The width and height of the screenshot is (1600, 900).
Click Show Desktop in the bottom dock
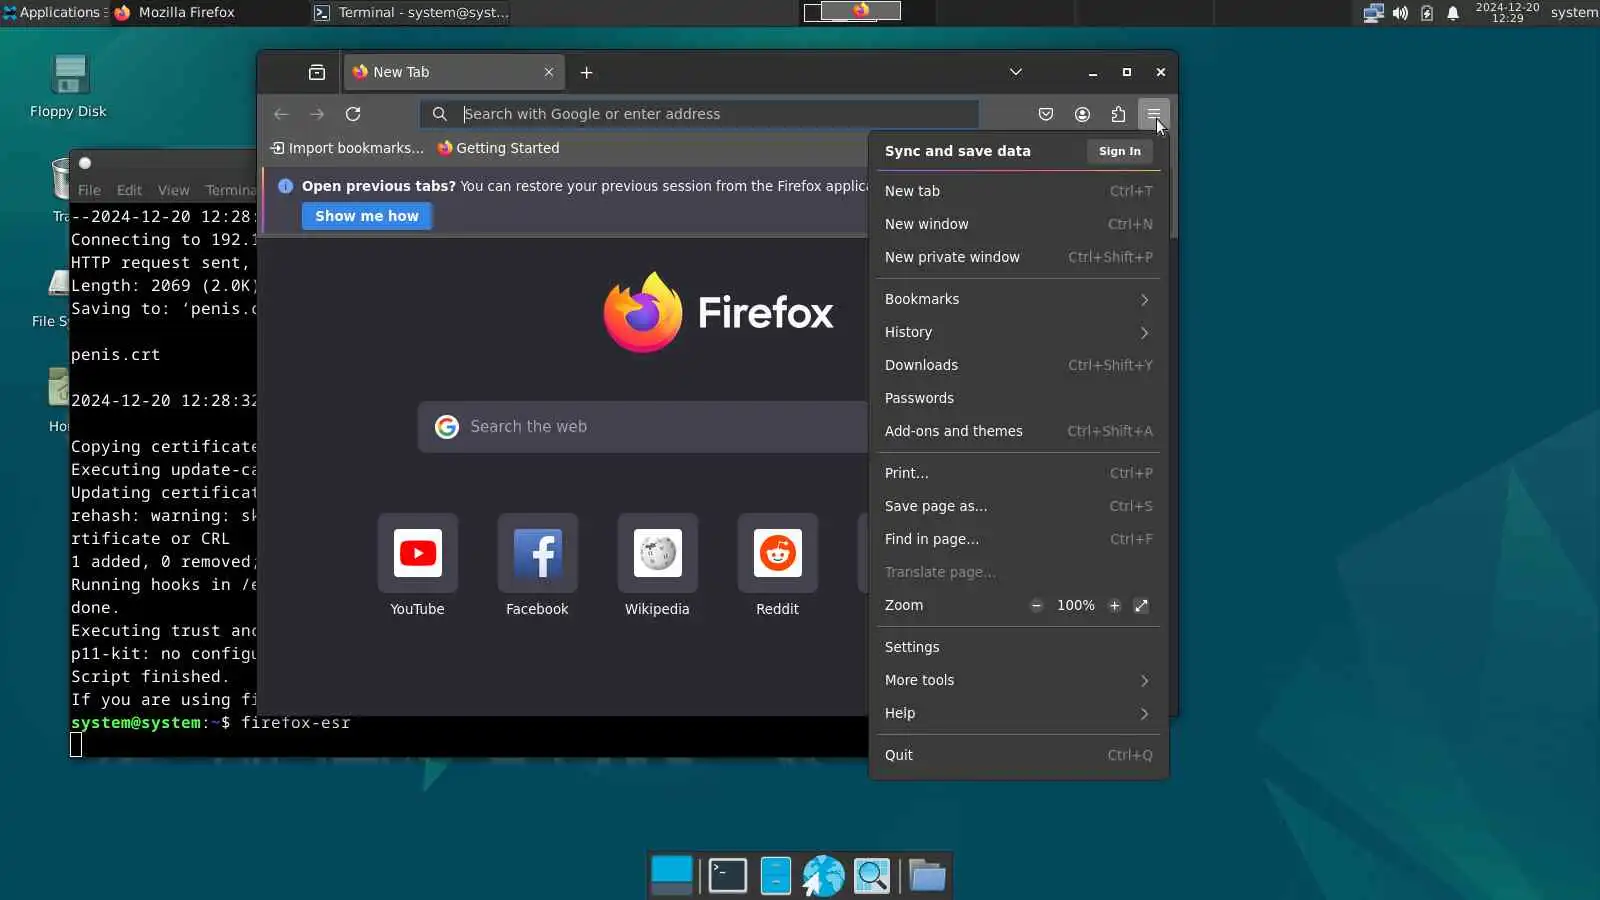[x=672, y=875]
